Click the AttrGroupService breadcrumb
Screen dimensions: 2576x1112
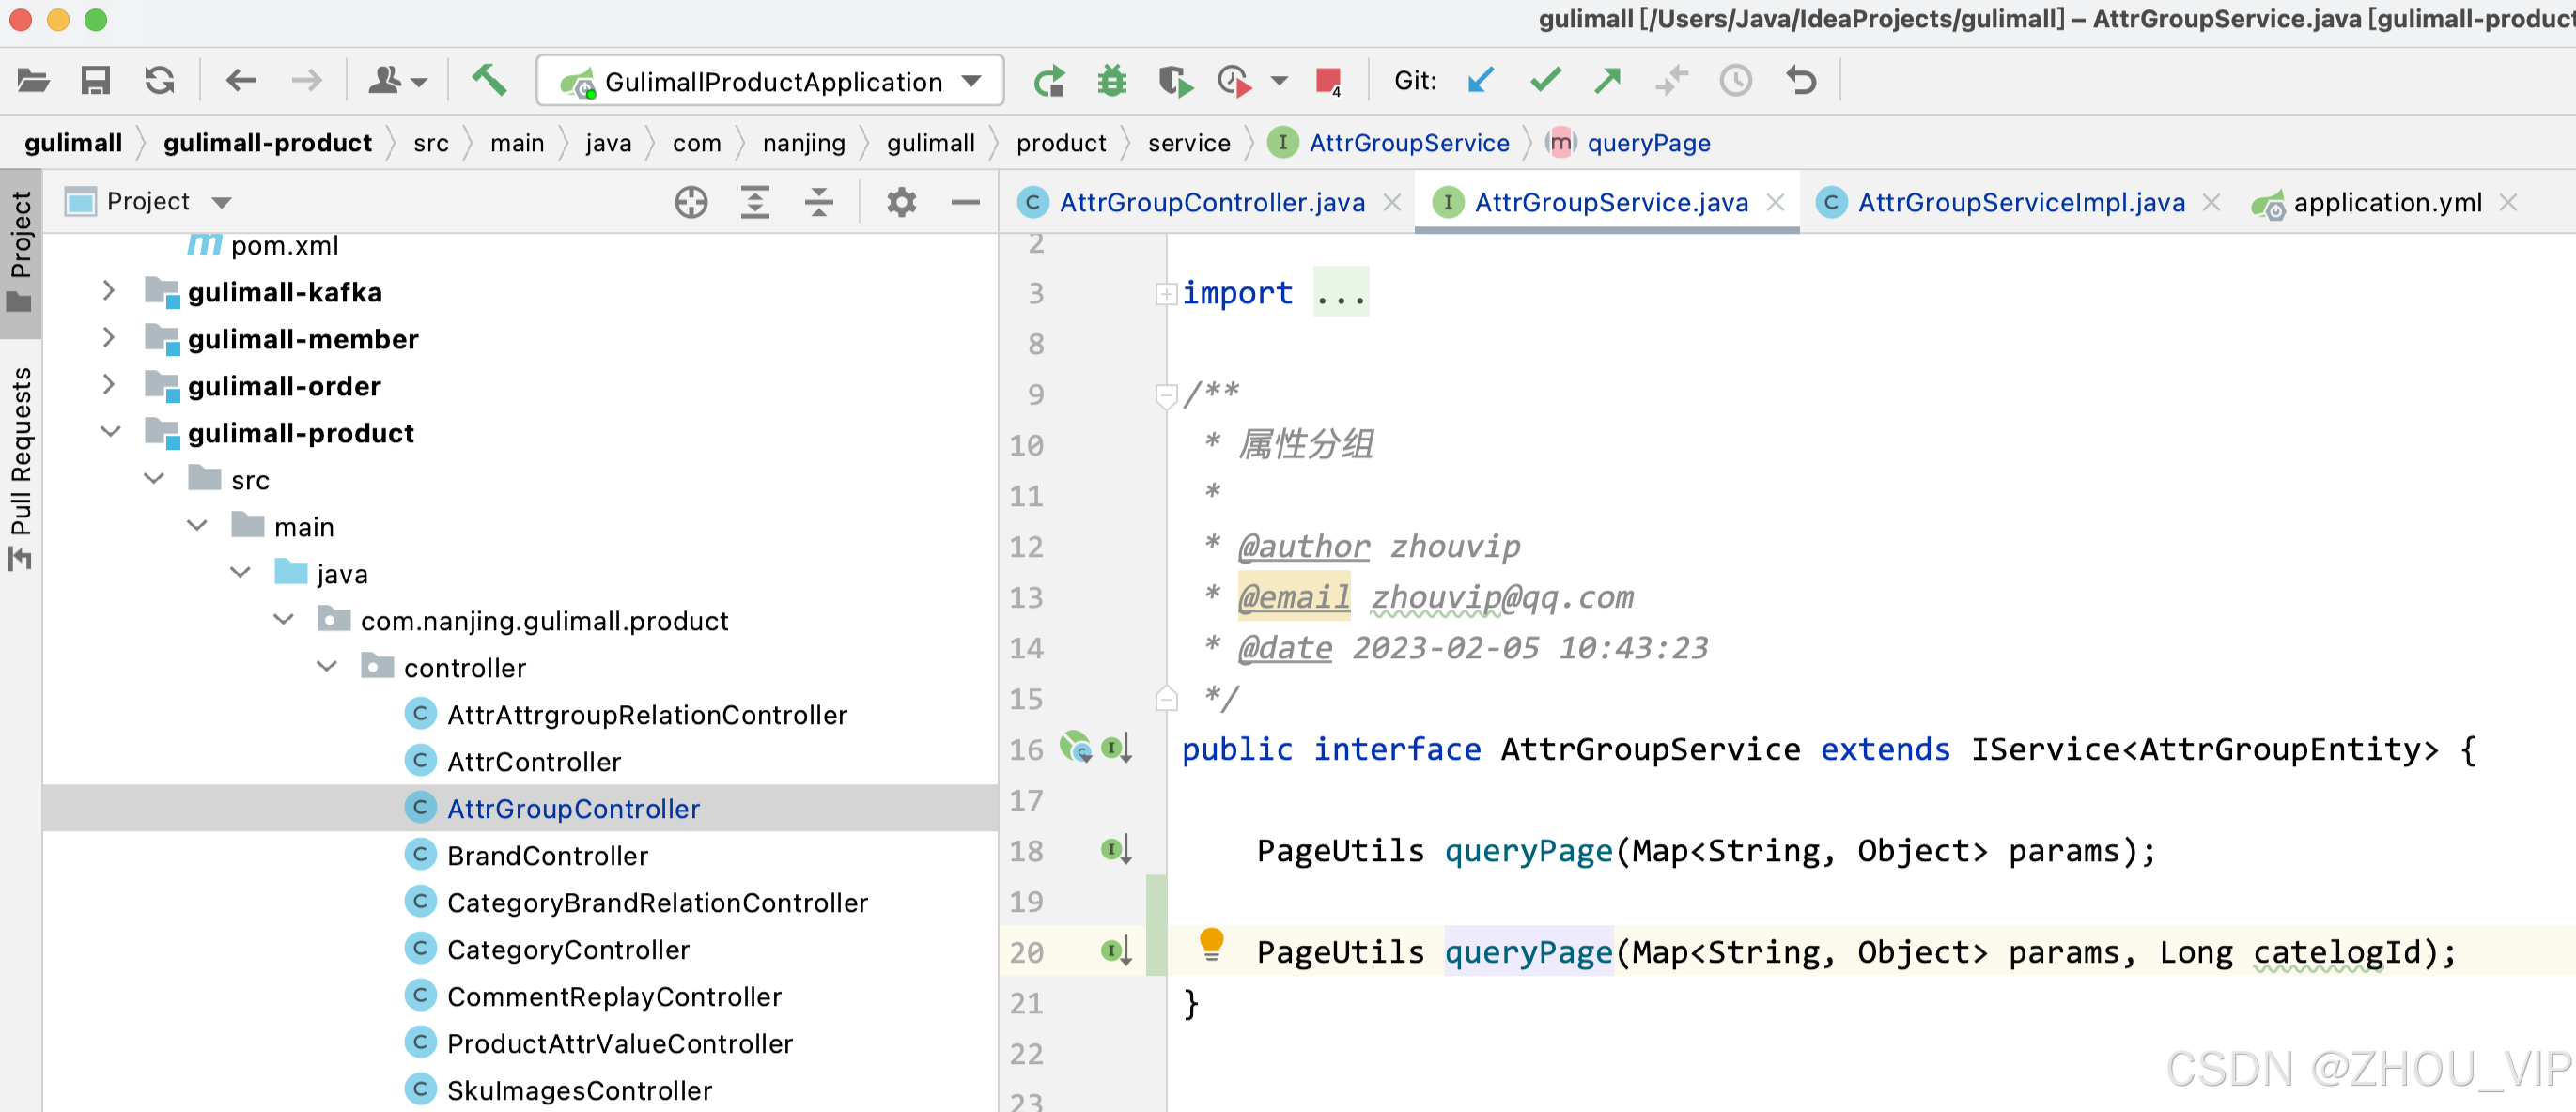click(x=1389, y=143)
